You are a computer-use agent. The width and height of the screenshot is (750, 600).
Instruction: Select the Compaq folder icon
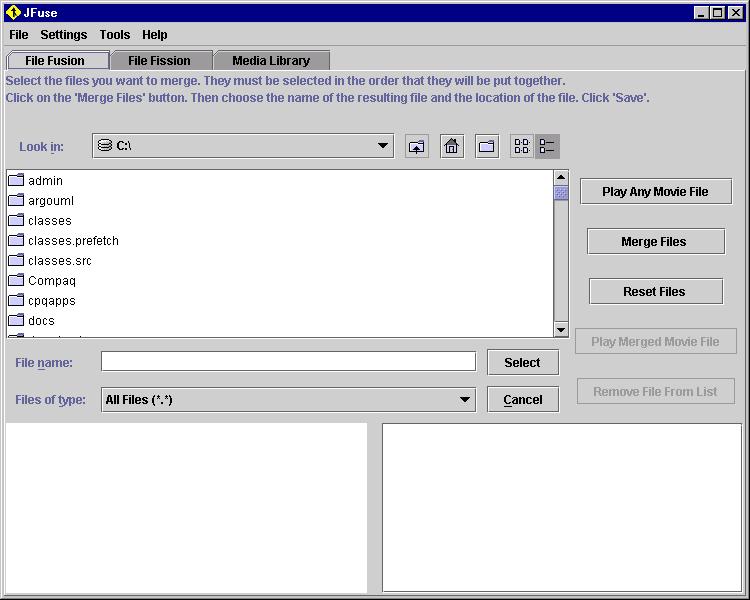tap(16, 281)
